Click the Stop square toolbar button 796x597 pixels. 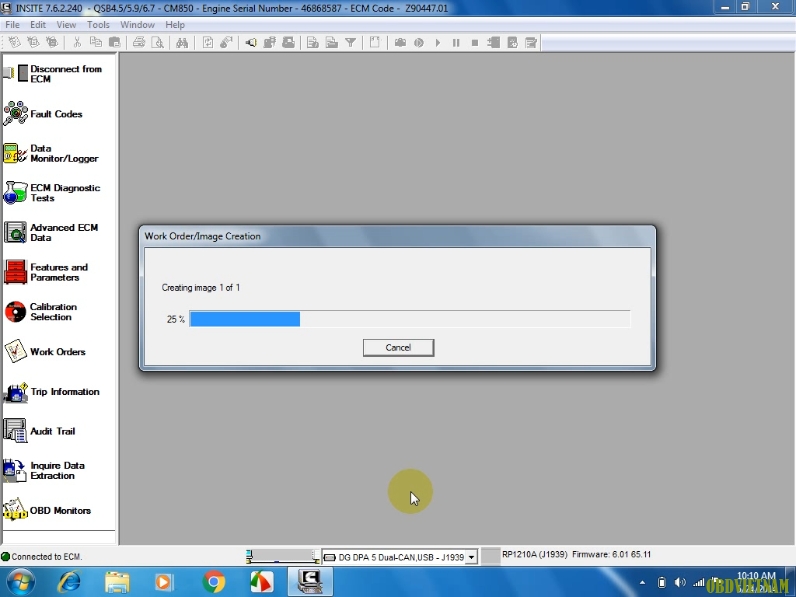click(x=475, y=43)
